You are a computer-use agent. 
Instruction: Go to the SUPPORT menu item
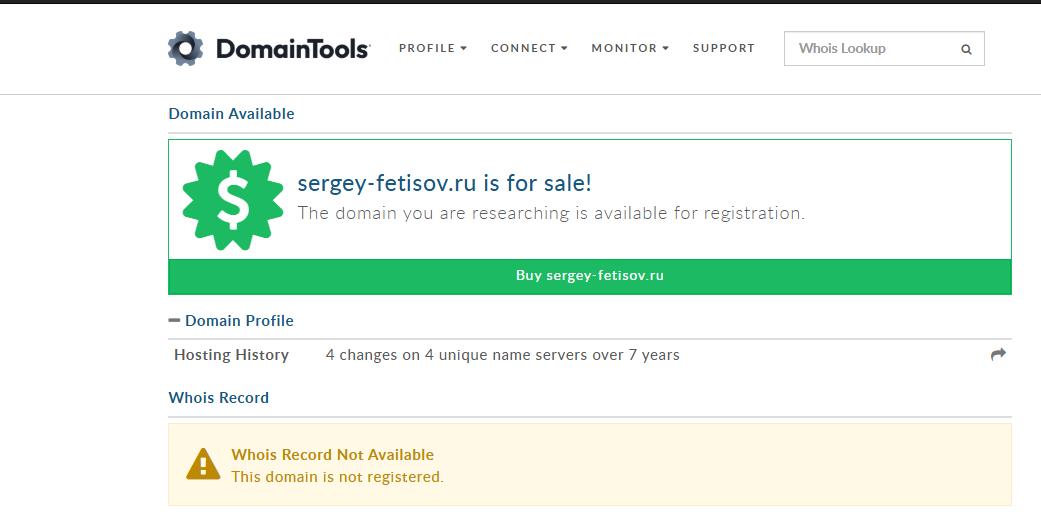(x=724, y=48)
